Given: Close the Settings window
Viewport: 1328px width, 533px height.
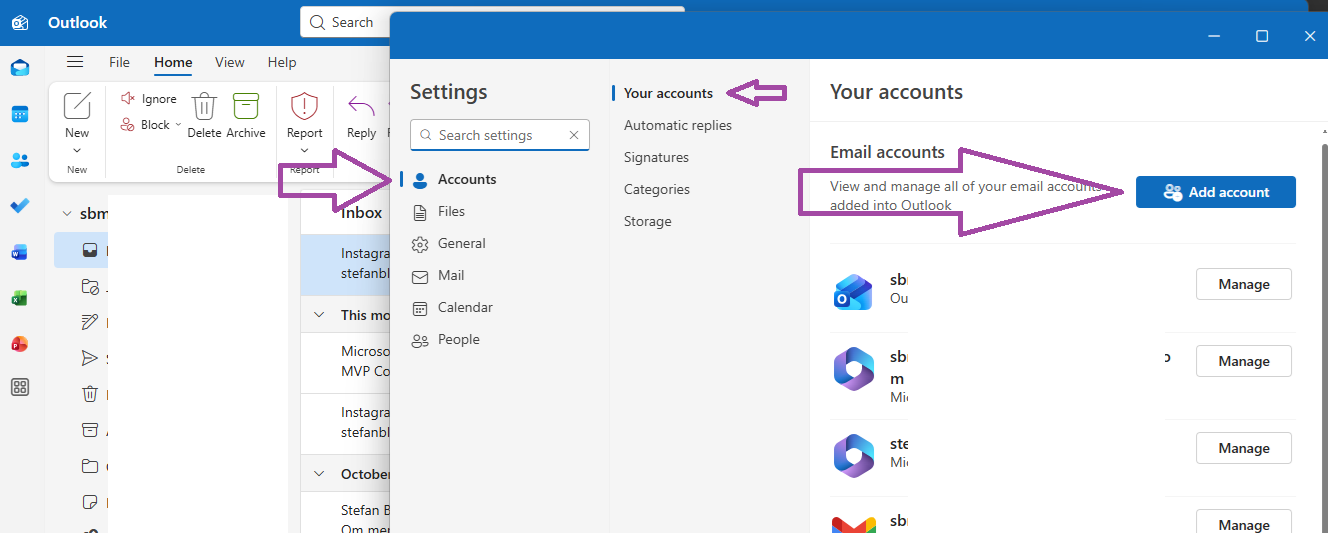Looking at the screenshot, I should (x=1310, y=36).
